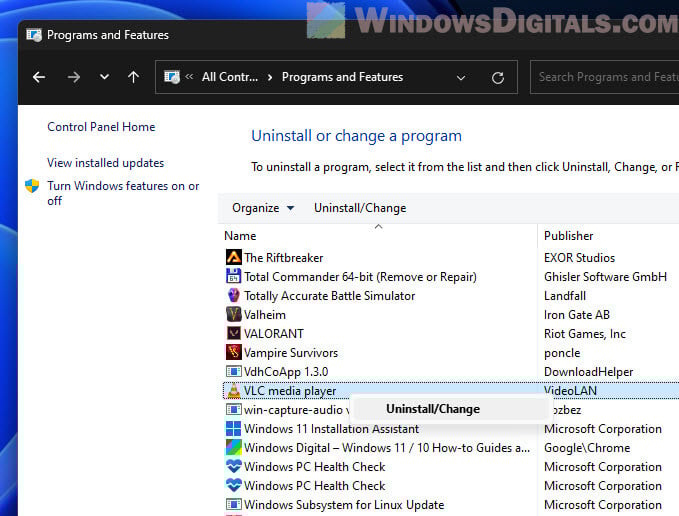Viewport: 679px width, 516px height.
Task: Click the Programs and Features title bar icon
Action: click(x=34, y=35)
